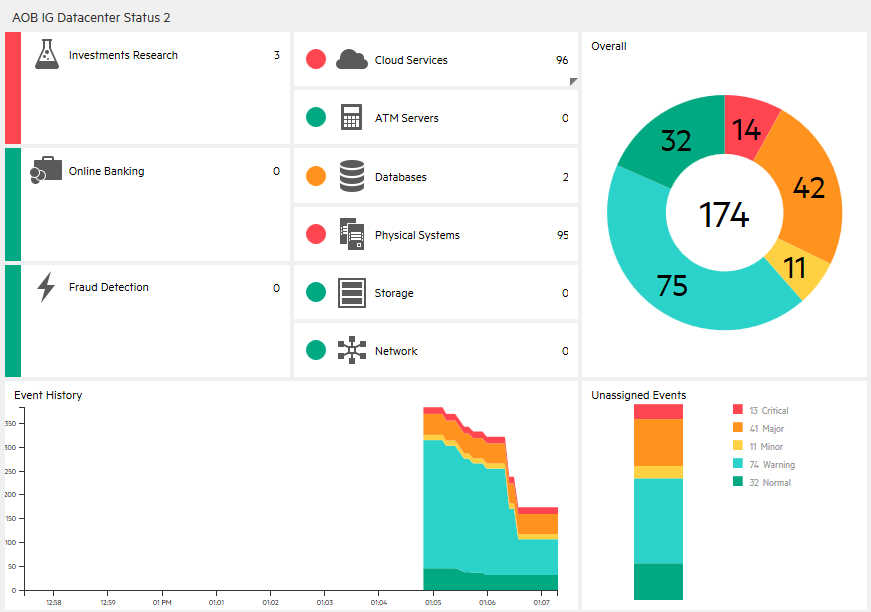Click the Overall panel title
The image size is (871, 612).
tap(609, 46)
